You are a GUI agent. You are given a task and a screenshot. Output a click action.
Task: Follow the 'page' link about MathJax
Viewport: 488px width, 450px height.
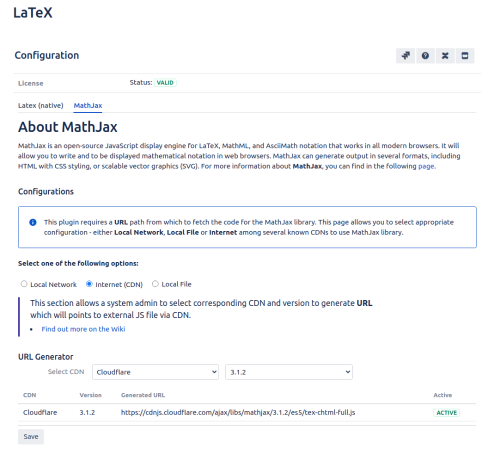[426, 166]
